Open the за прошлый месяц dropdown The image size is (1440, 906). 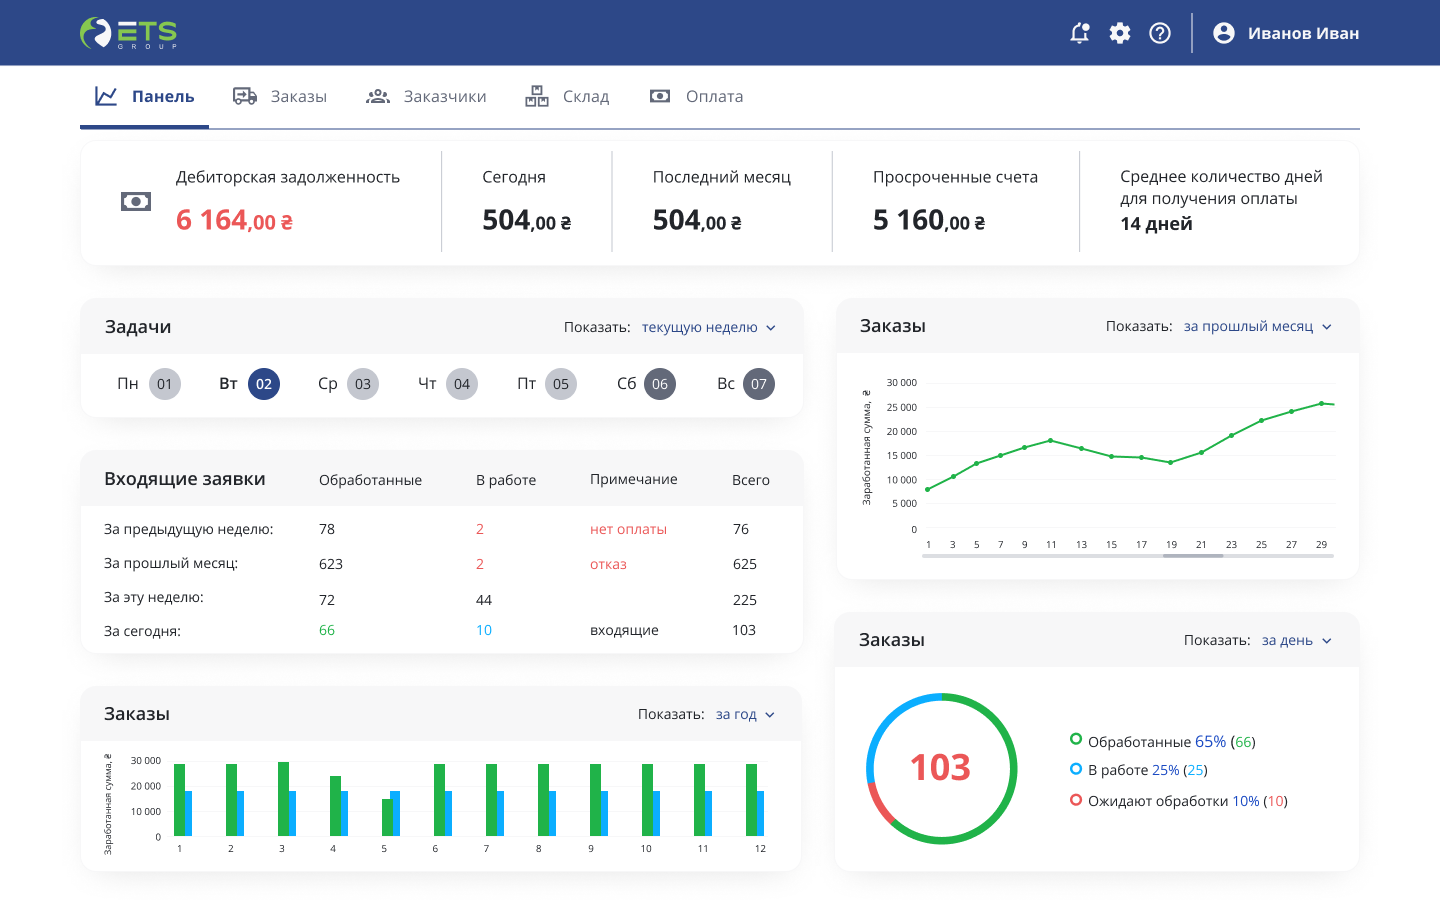click(x=1257, y=326)
